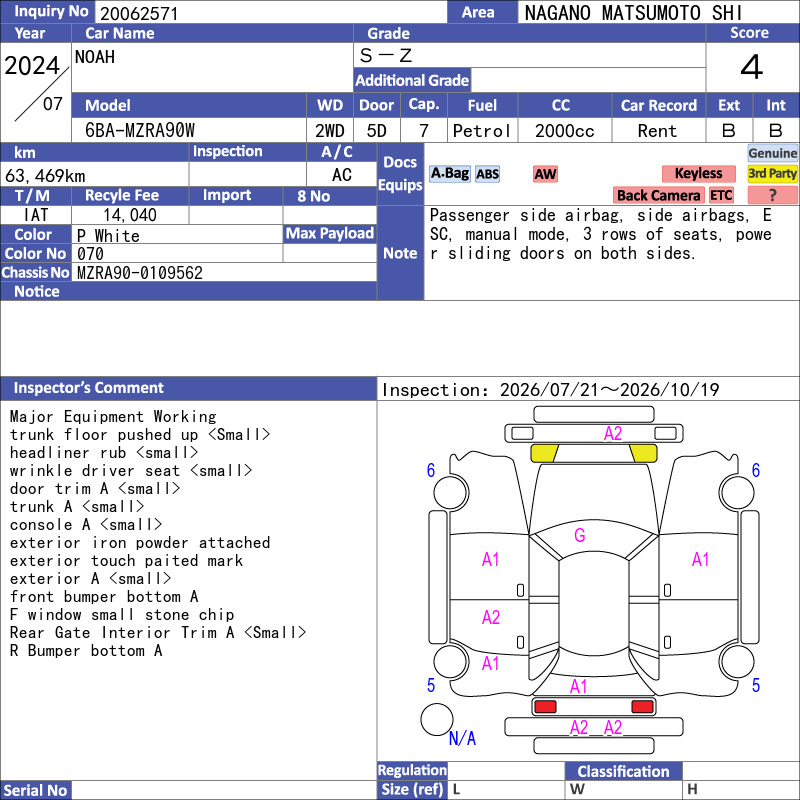
Task: Click the Keyless equipment badge
Action: (698, 173)
